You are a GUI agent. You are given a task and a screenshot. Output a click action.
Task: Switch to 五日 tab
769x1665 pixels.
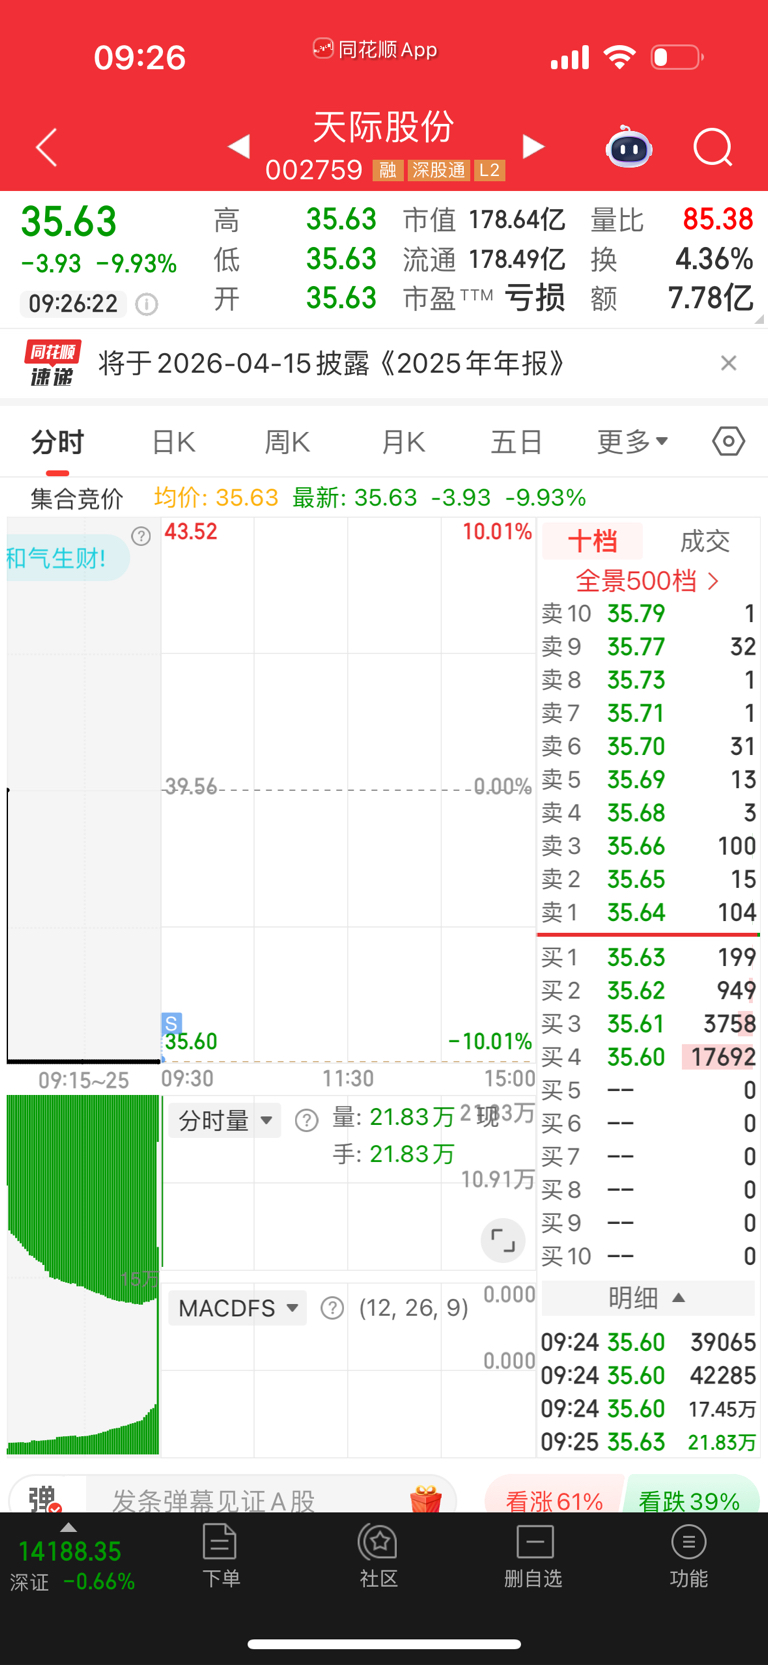[516, 442]
